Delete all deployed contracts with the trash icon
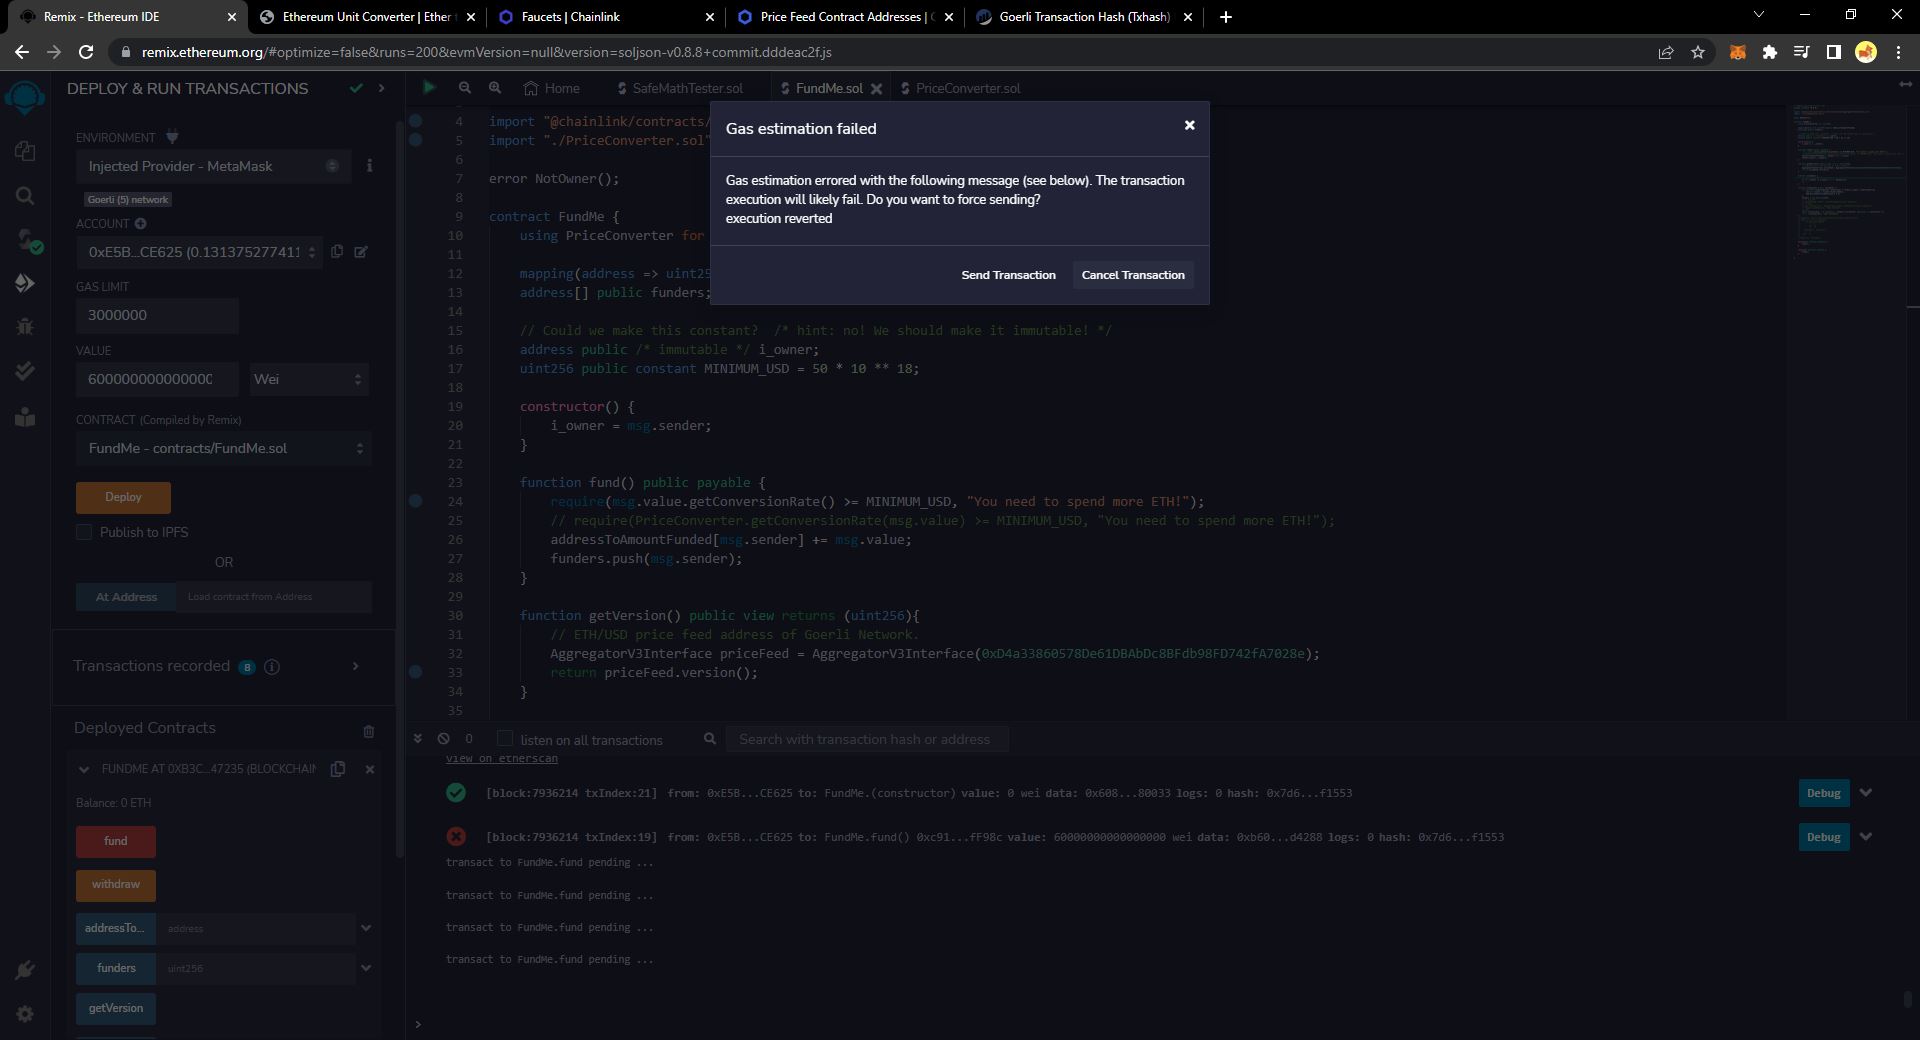Image resolution: width=1920 pixels, height=1040 pixels. 369,731
